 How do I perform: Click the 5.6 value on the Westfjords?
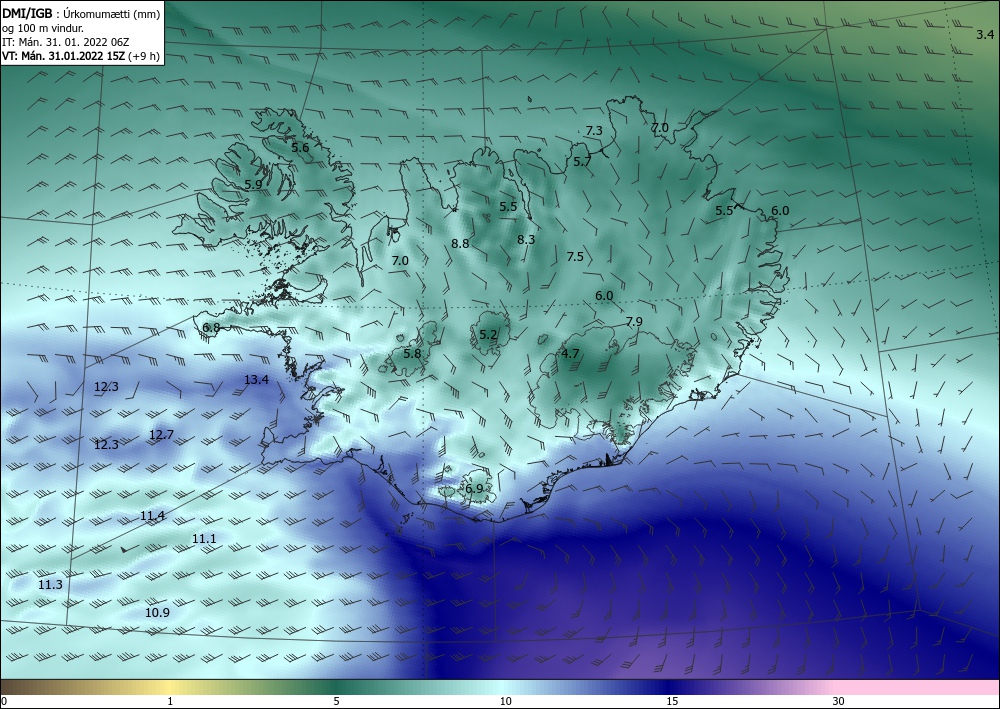[x=300, y=147]
